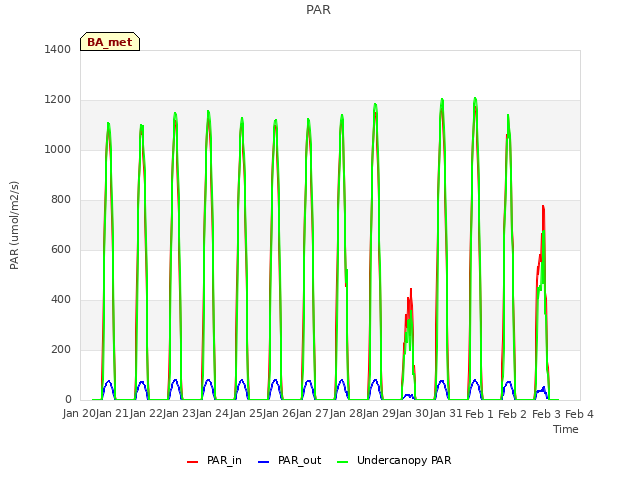Click the blue PAR_out legend swatch
Viewport: 640px width, 480px height.
(x=264, y=462)
